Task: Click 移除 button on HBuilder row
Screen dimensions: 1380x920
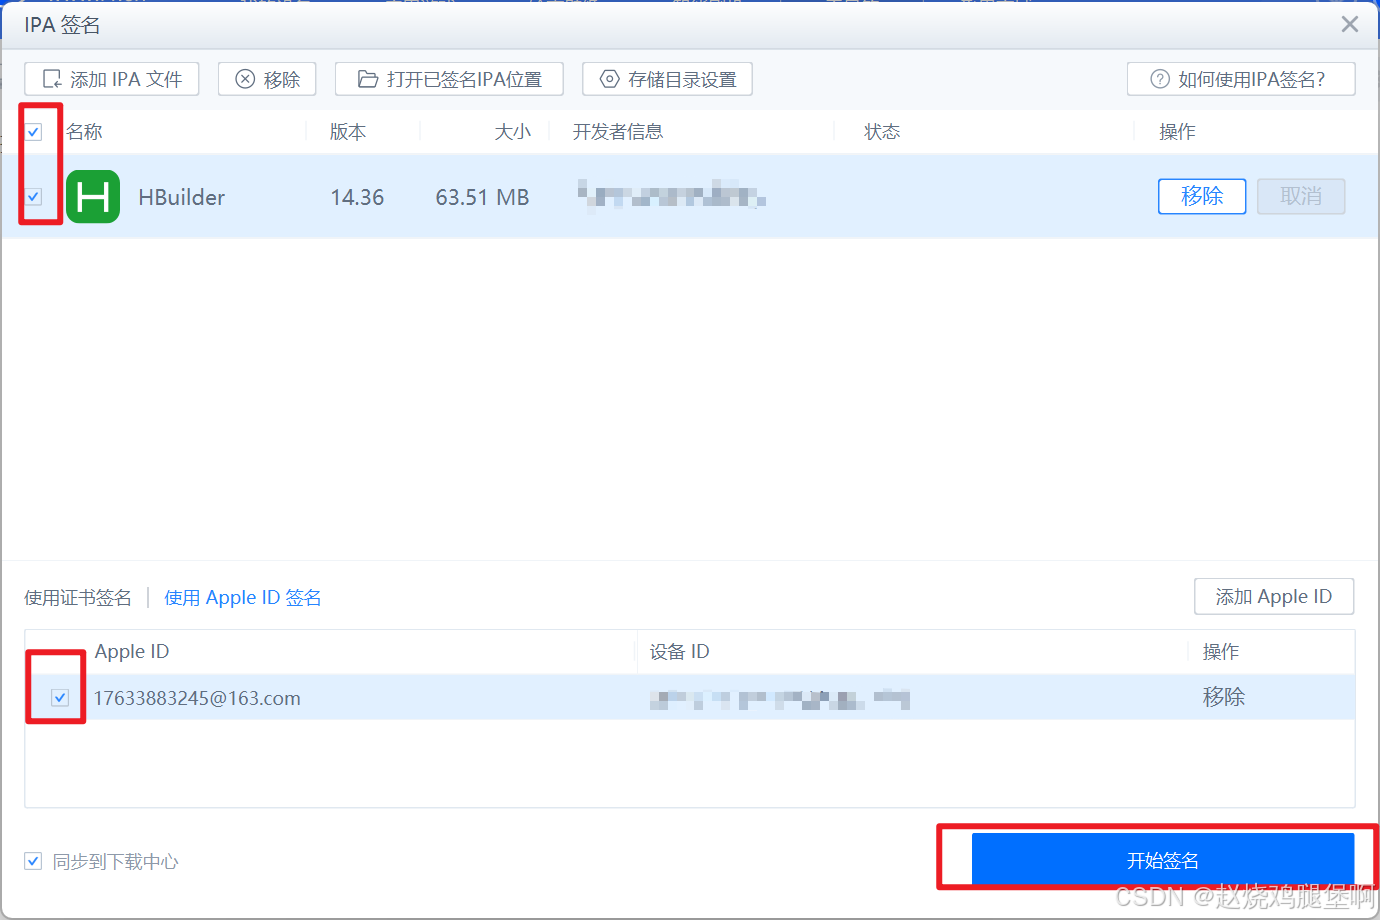Action: pyautogui.click(x=1202, y=196)
